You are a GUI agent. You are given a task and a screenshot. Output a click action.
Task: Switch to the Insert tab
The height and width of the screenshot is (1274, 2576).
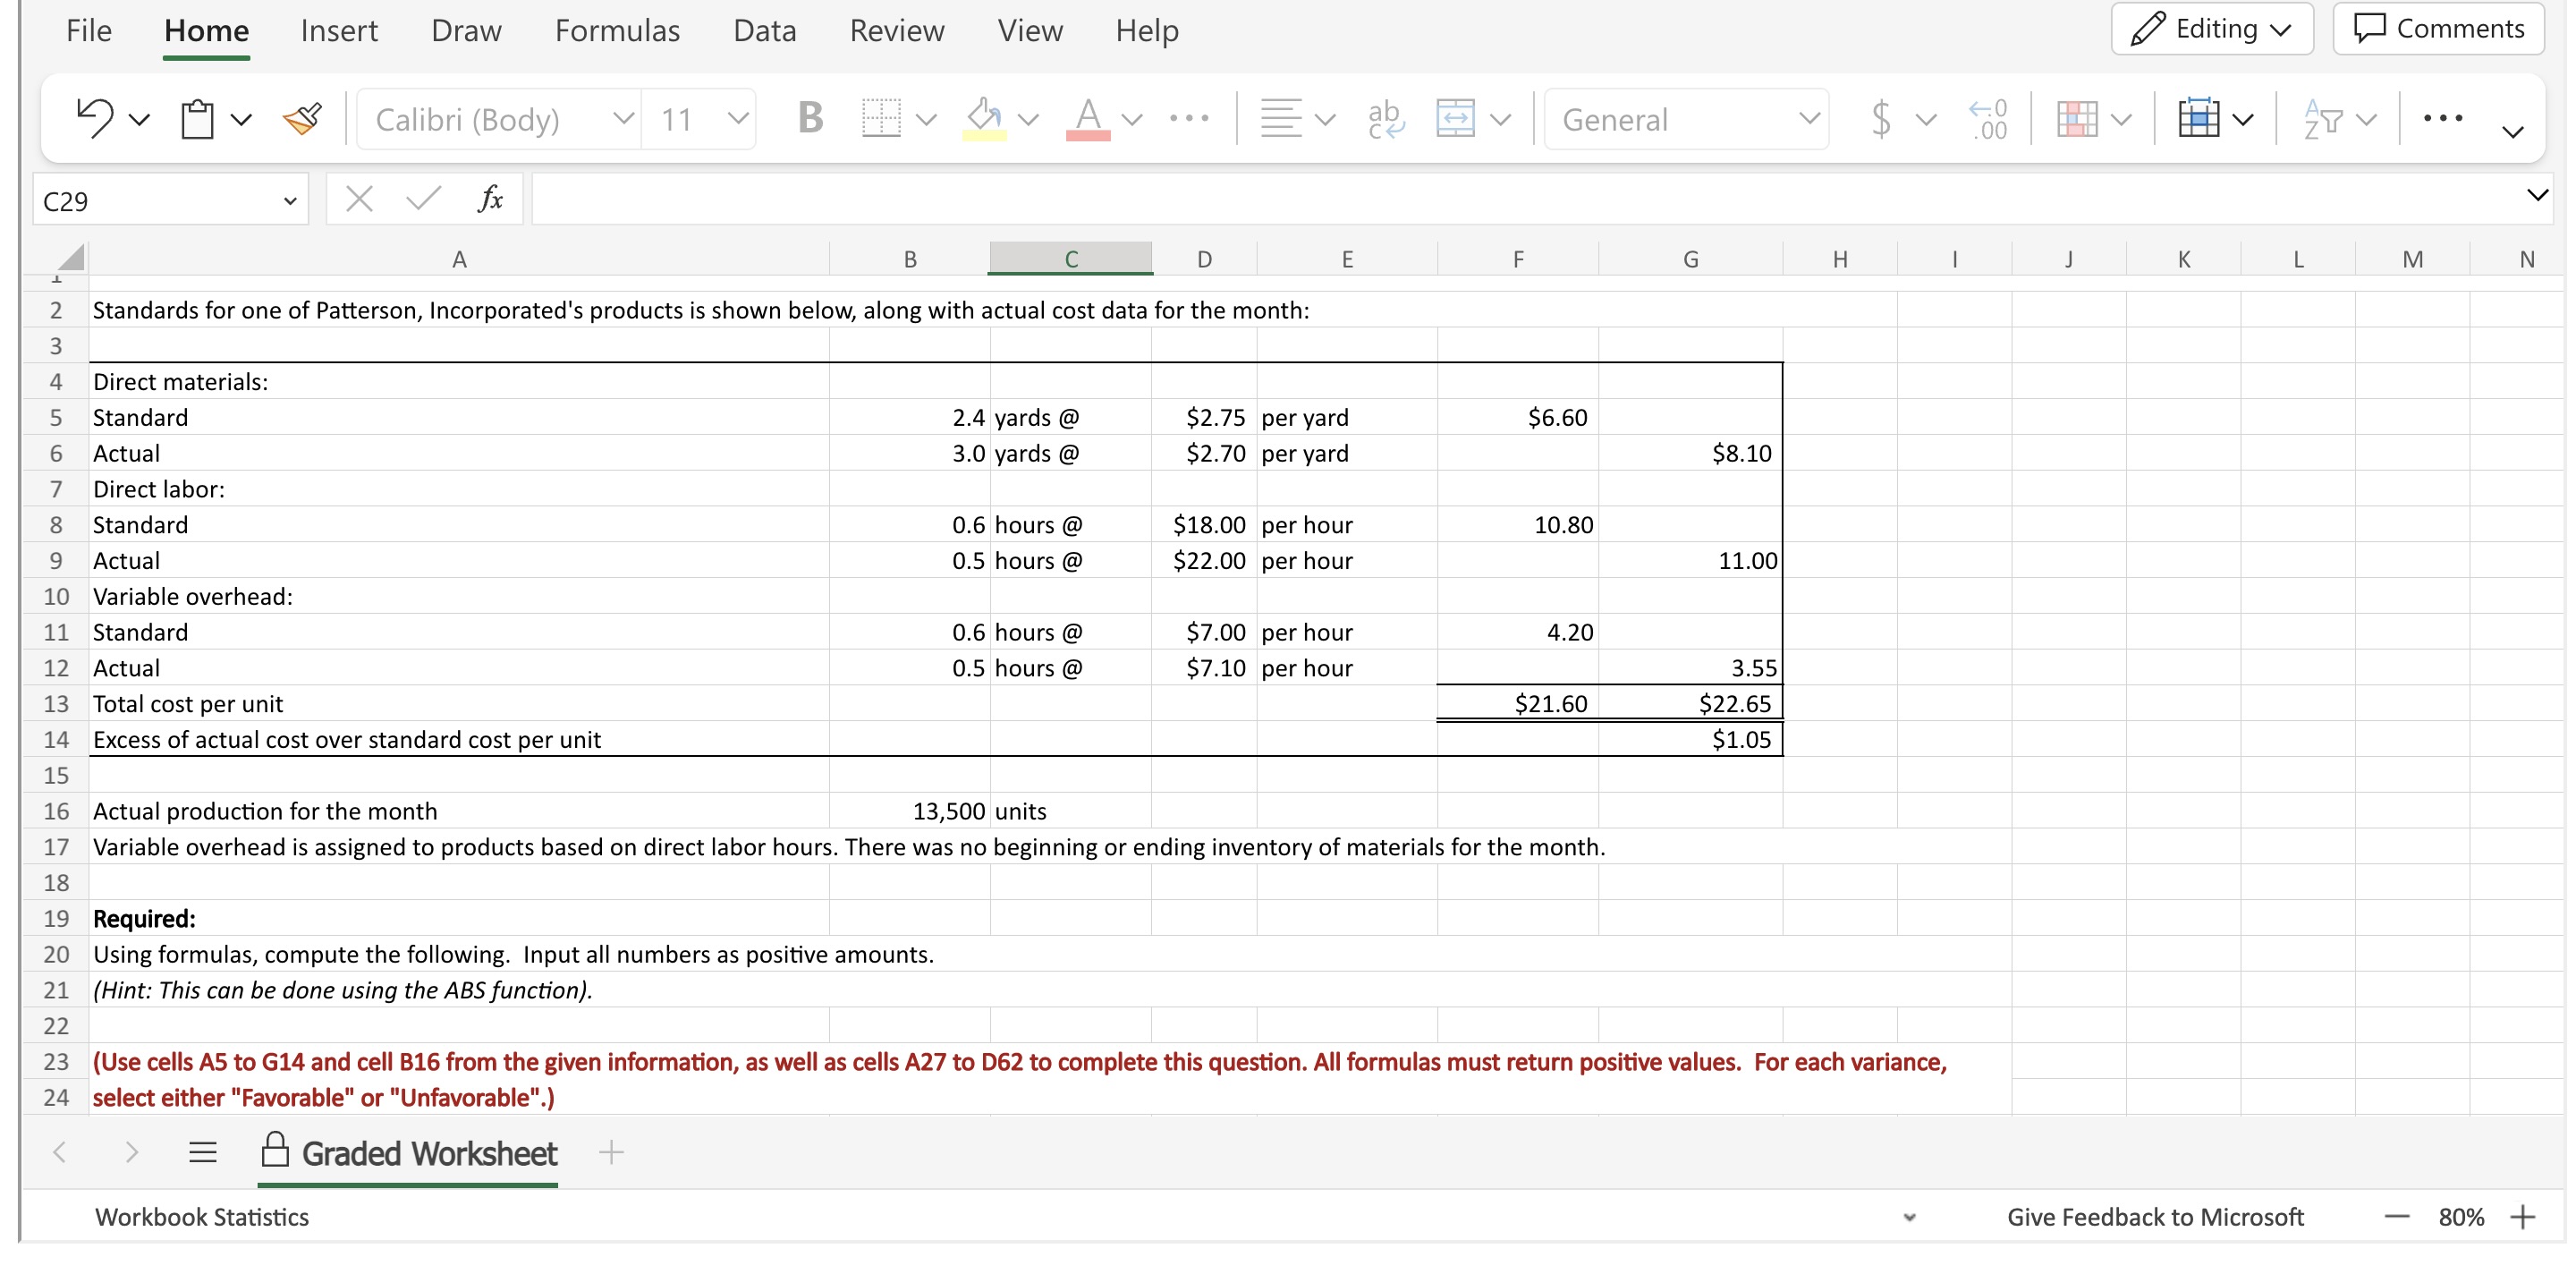coord(339,30)
